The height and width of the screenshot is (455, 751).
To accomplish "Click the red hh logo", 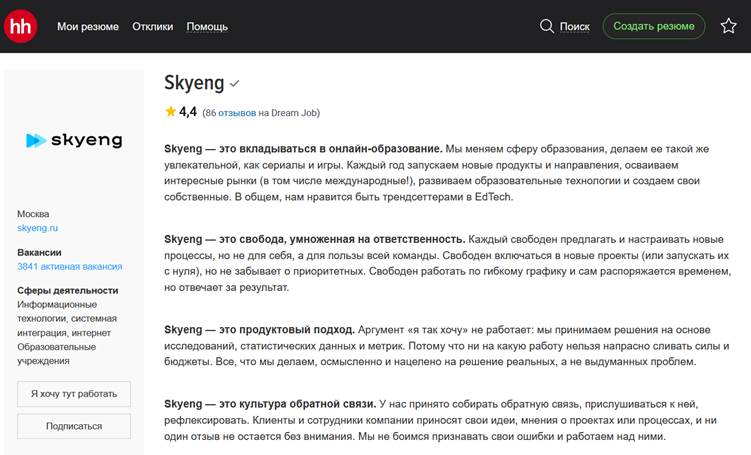I will pyautogui.click(x=21, y=26).
